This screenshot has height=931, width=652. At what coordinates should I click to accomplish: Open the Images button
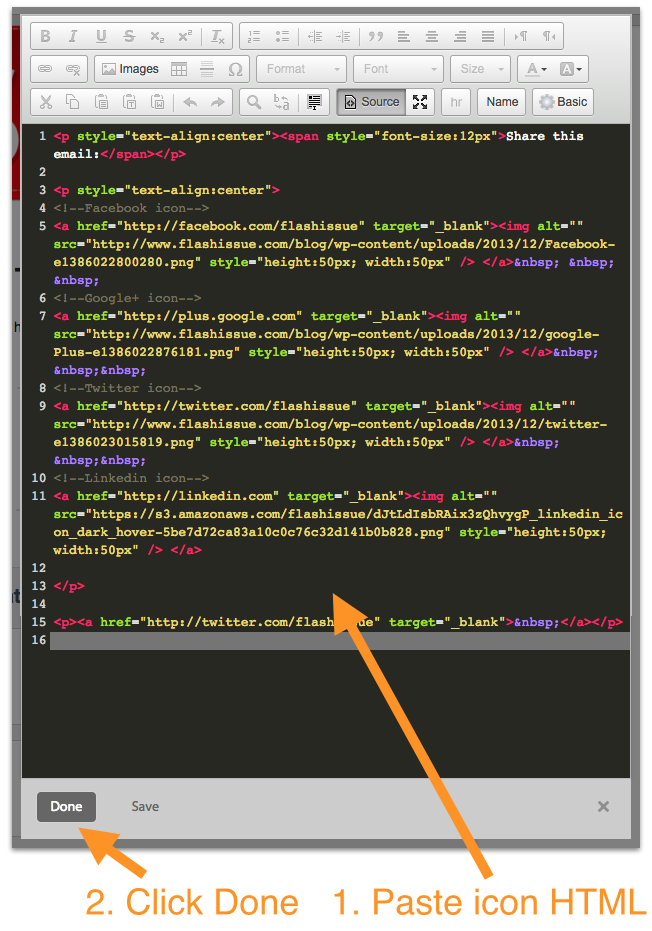click(131, 69)
